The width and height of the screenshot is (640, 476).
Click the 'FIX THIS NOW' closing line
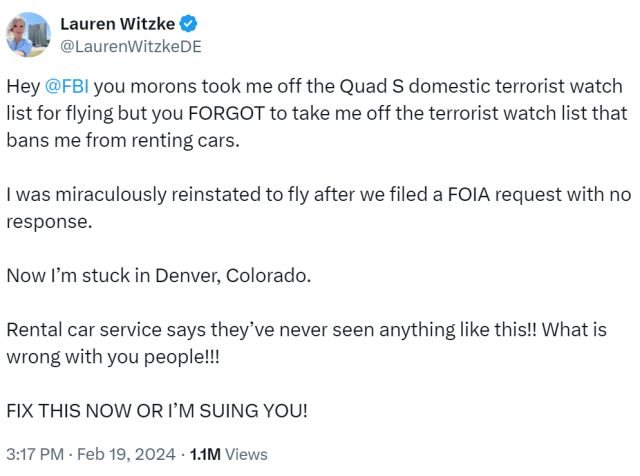(x=157, y=411)
